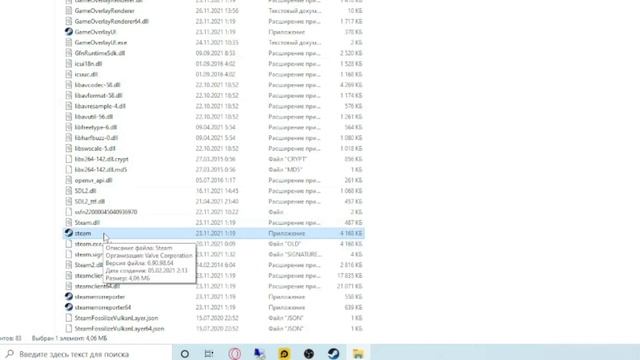Click the file icon of libfreetype-6.dll
The width and height of the screenshot is (640, 360).
[x=69, y=127]
